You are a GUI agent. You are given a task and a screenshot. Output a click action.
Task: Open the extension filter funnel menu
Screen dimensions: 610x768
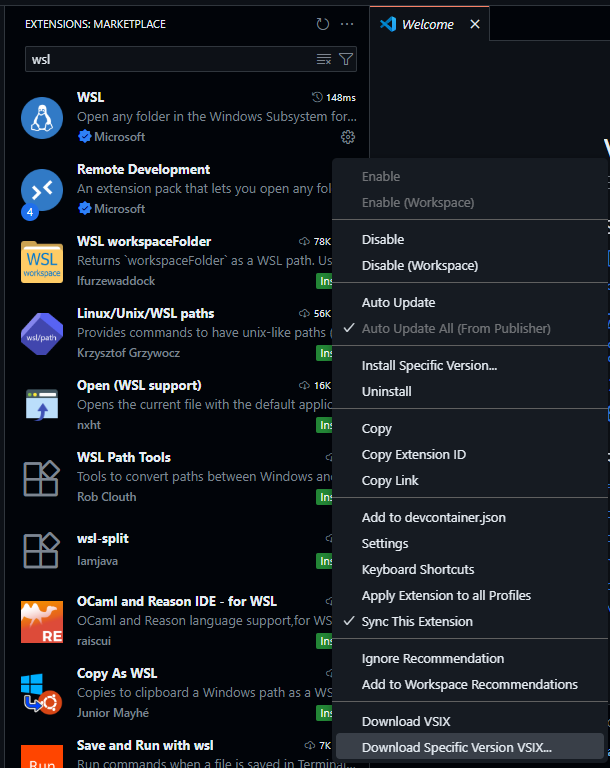point(346,59)
